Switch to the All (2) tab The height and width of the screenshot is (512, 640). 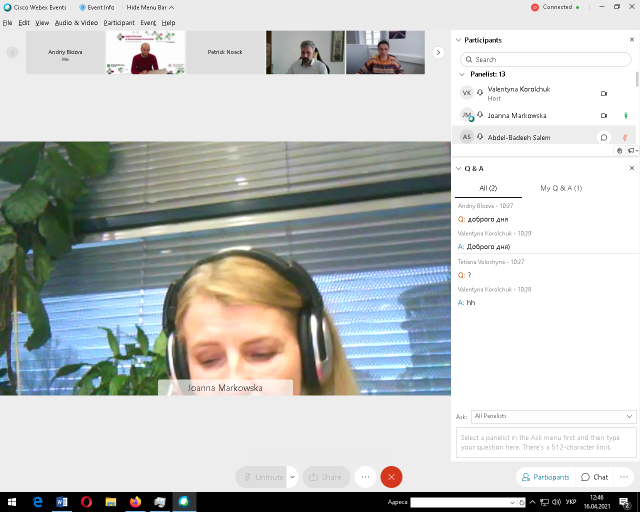[x=488, y=188]
